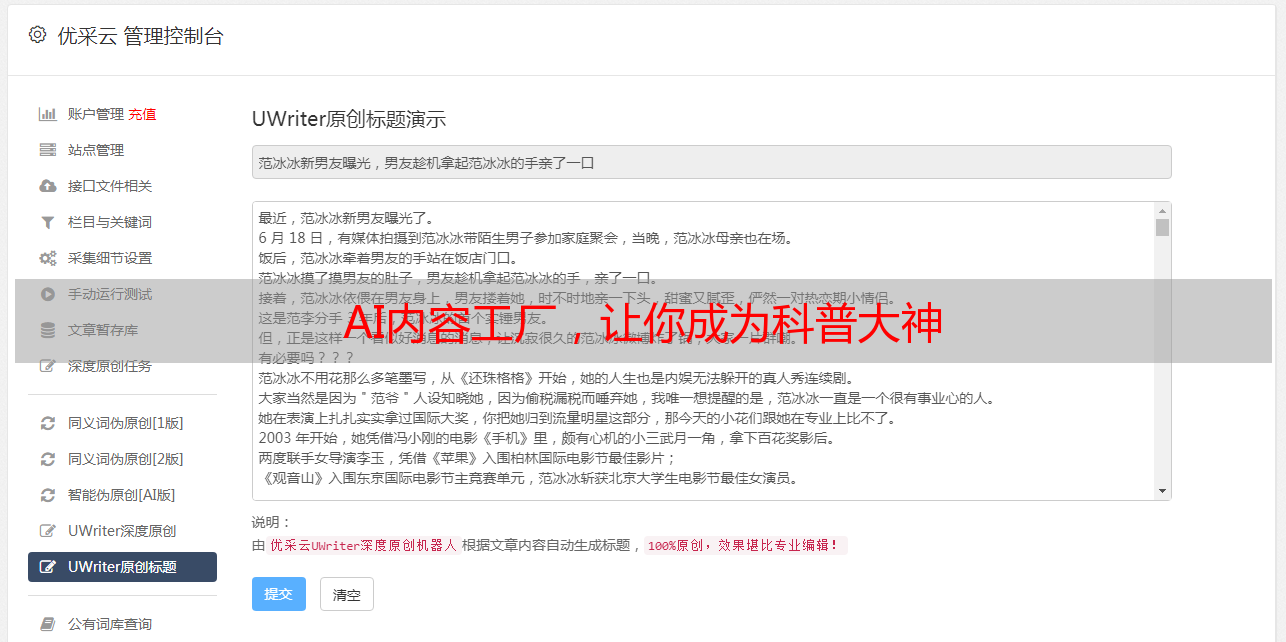Click the textarea scrollbar up arrow
Viewport: 1286px width, 642px height.
1162,211
